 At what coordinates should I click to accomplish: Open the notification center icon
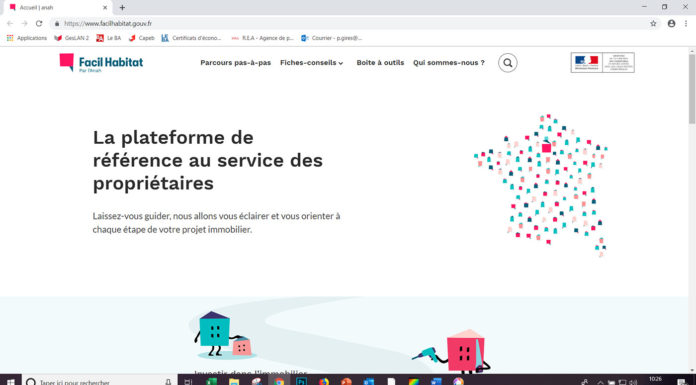tap(682, 381)
